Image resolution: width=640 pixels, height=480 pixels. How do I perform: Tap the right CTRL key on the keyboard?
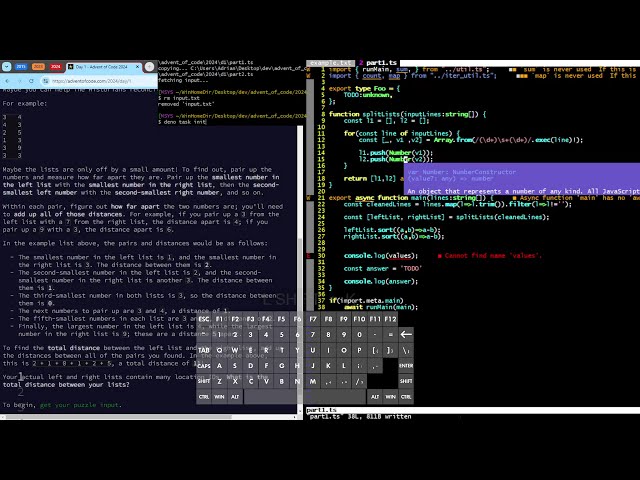(x=406, y=397)
